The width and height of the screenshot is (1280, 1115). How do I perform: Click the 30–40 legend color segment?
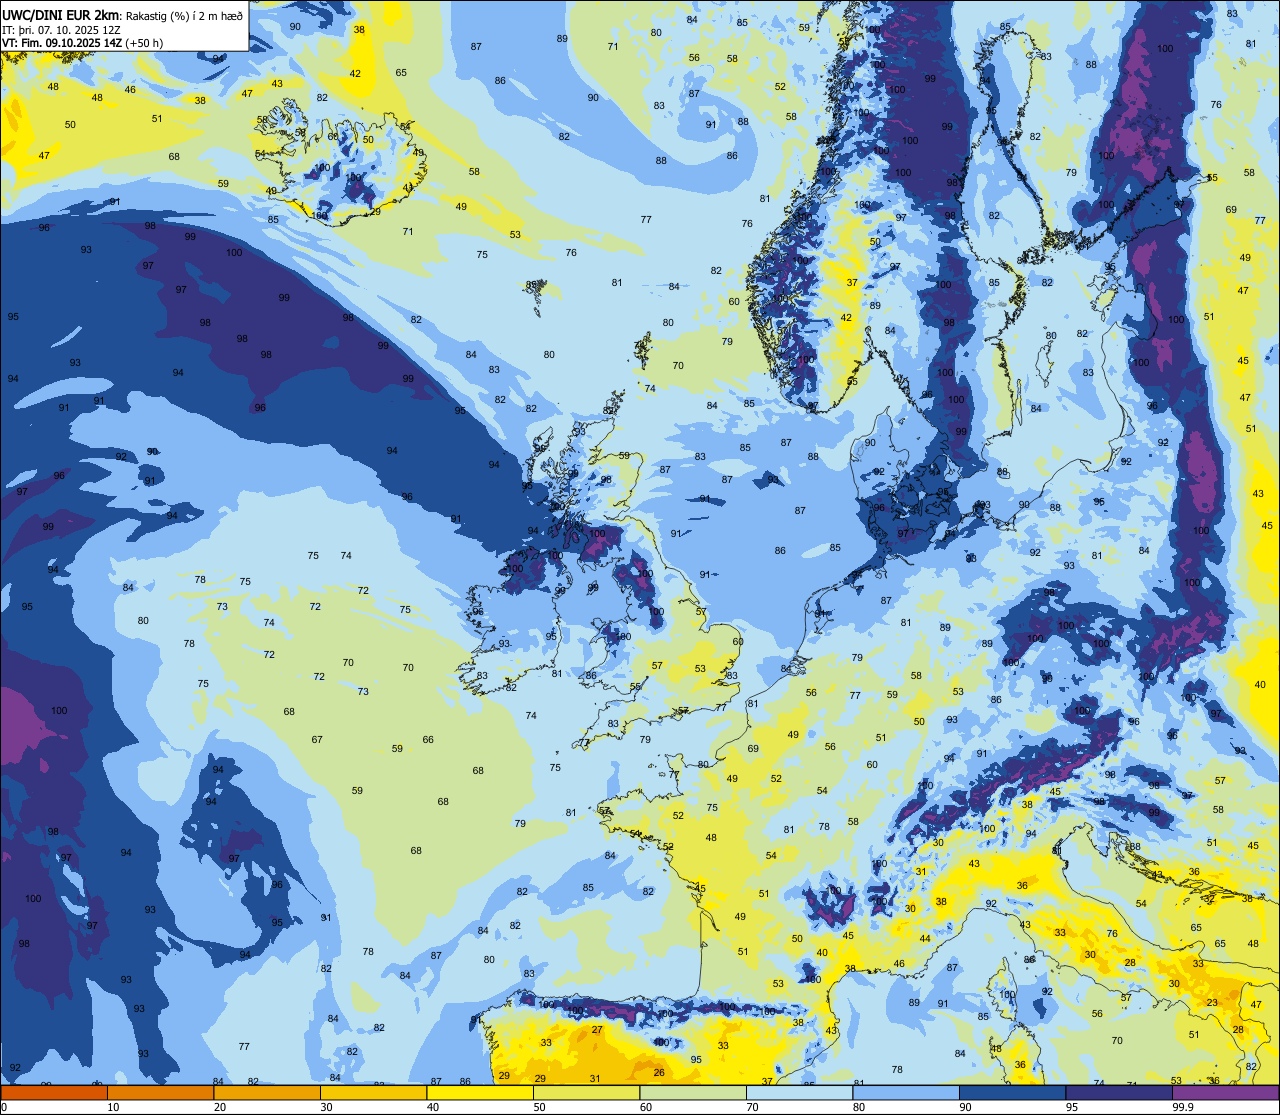373,1092
